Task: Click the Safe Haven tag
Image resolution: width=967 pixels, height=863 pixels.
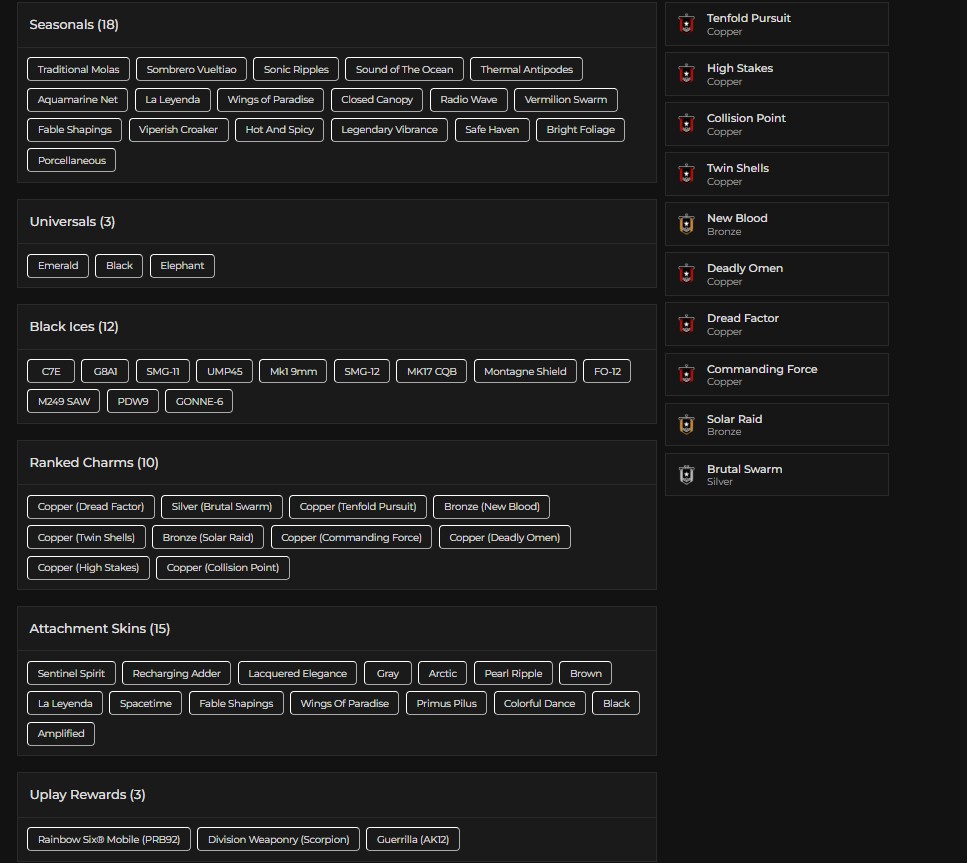Action: pos(492,130)
